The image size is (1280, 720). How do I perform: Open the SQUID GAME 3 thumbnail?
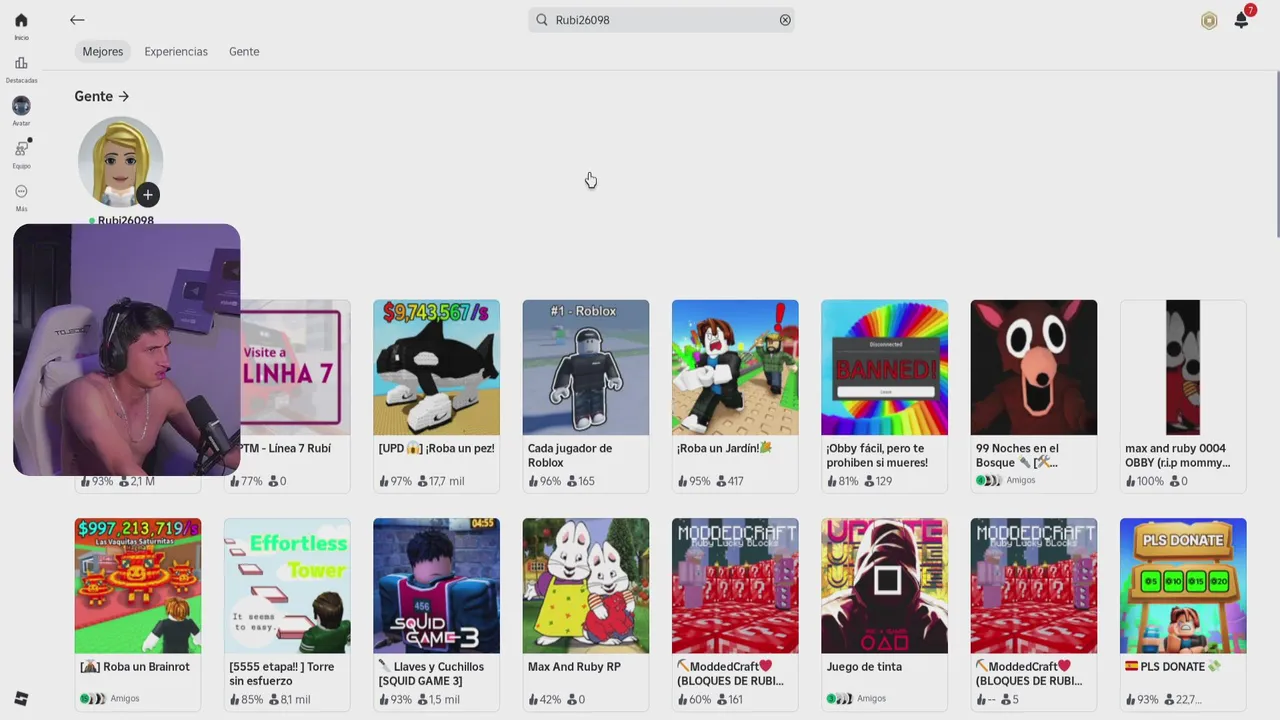(436, 585)
